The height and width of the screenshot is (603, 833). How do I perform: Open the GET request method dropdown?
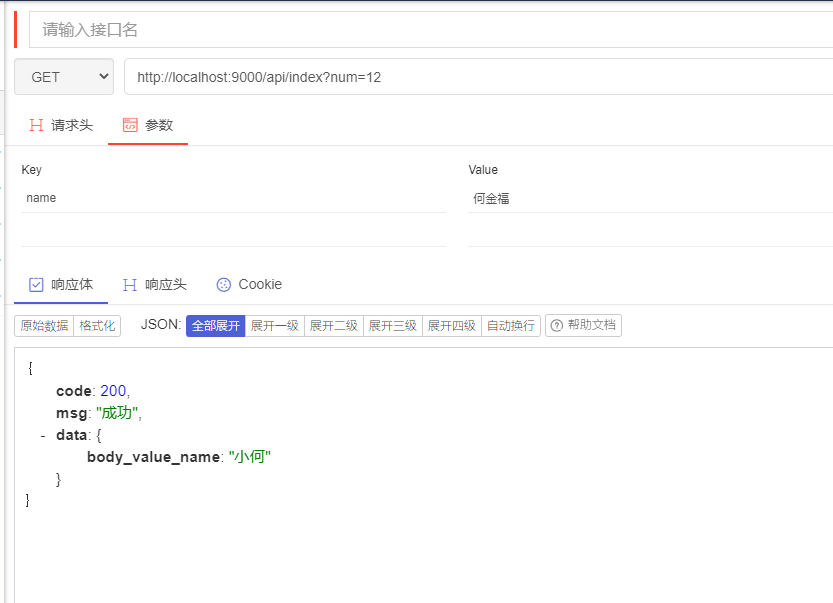click(64, 77)
